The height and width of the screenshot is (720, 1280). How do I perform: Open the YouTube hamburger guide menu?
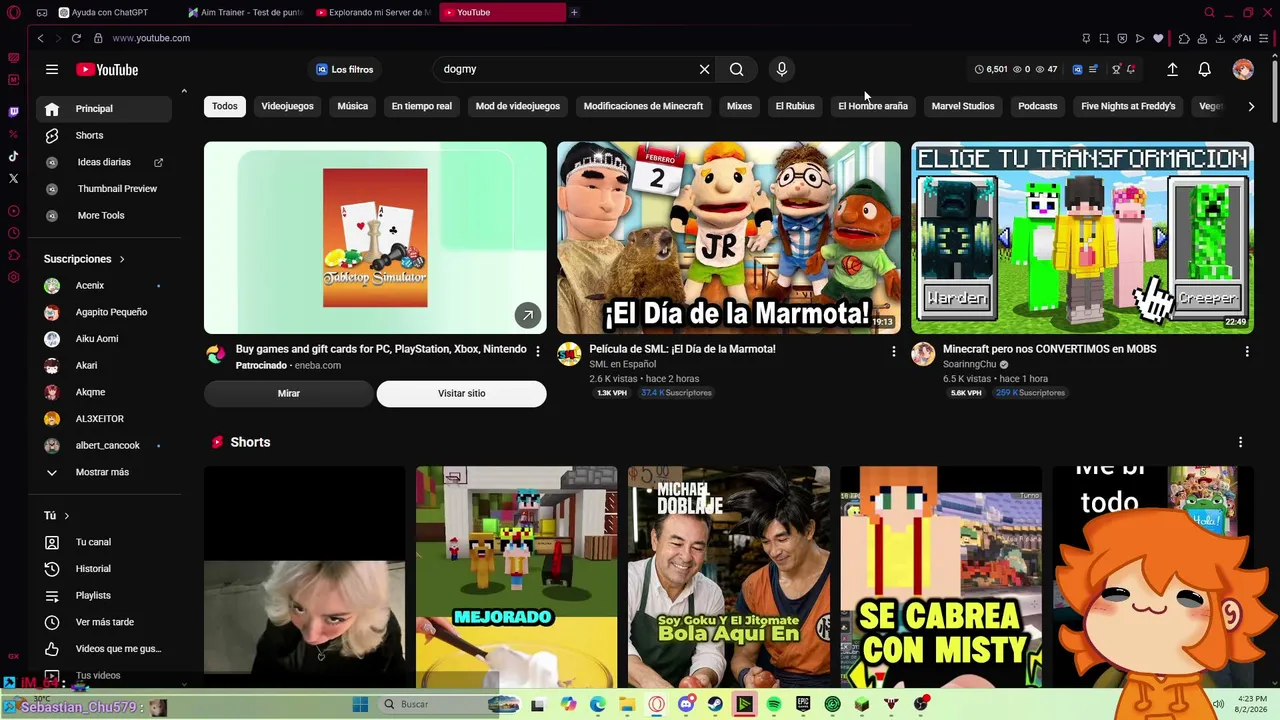click(52, 69)
